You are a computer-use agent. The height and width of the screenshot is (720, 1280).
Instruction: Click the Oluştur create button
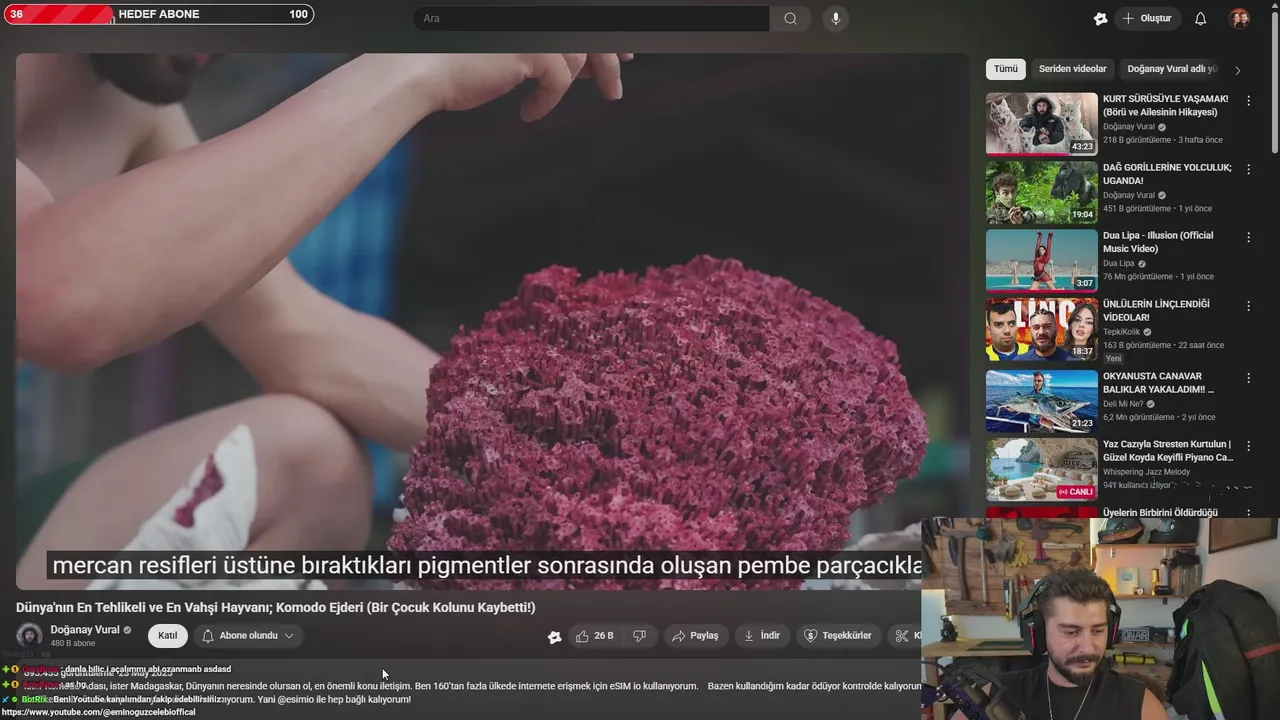1148,18
